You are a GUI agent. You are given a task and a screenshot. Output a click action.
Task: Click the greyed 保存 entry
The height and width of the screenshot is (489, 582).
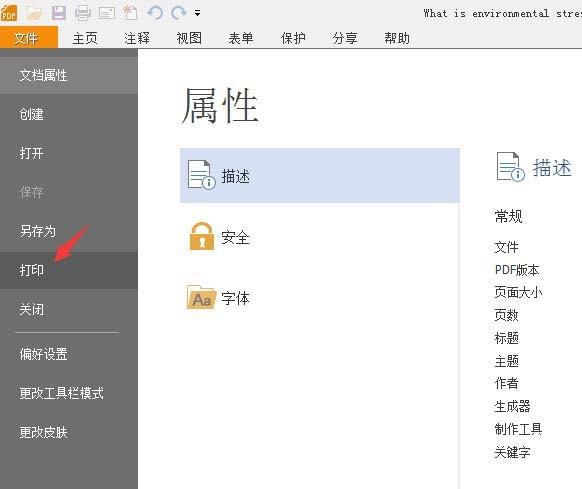click(69, 192)
